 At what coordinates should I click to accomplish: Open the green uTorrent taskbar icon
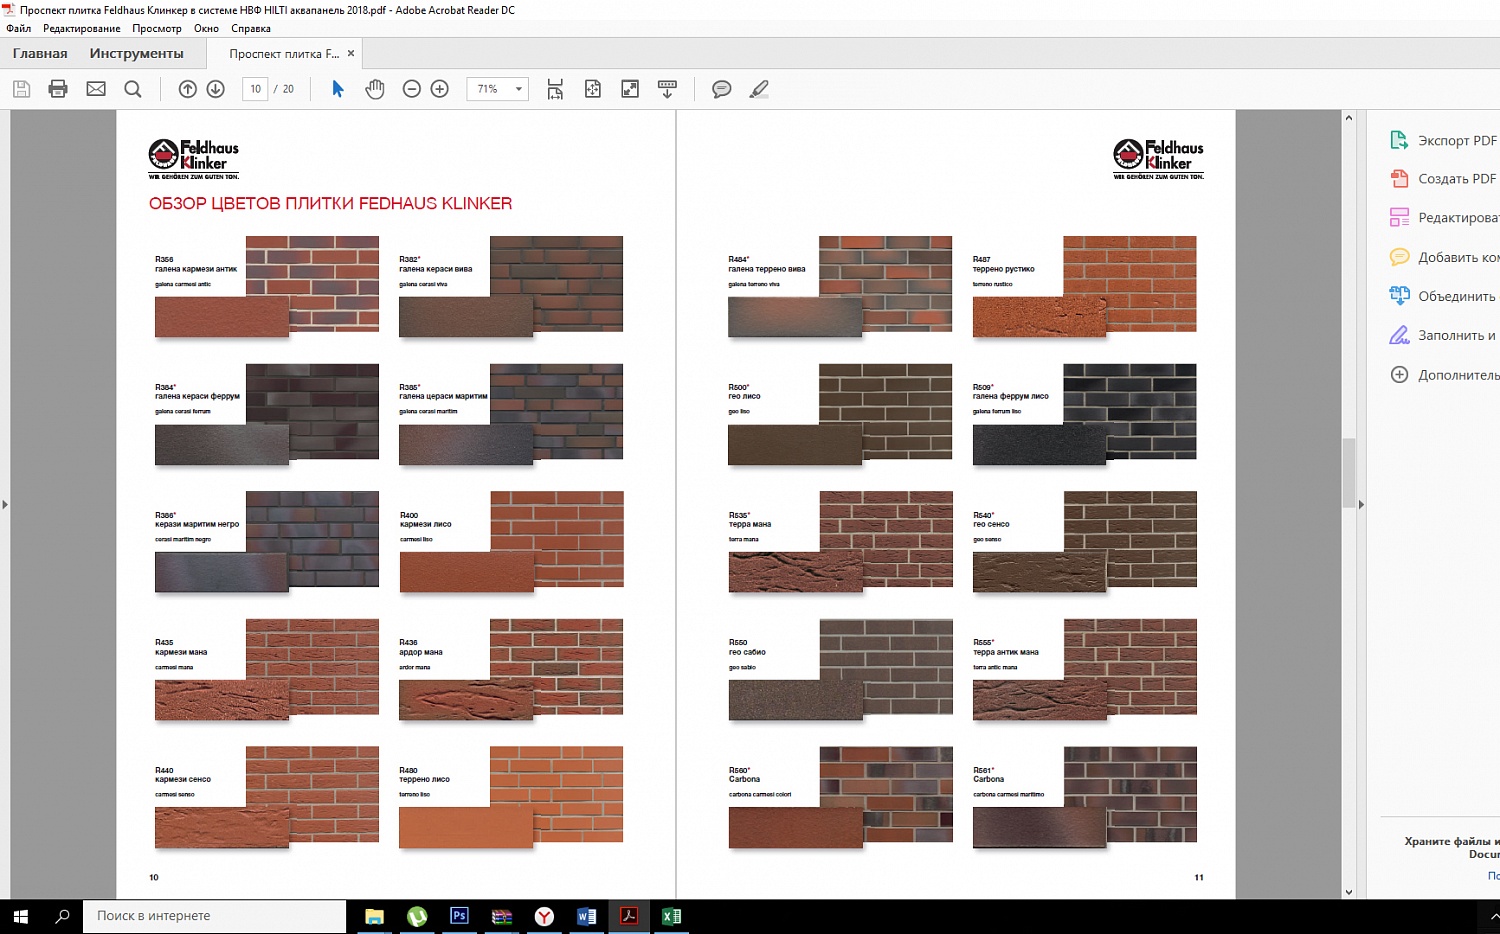click(417, 916)
